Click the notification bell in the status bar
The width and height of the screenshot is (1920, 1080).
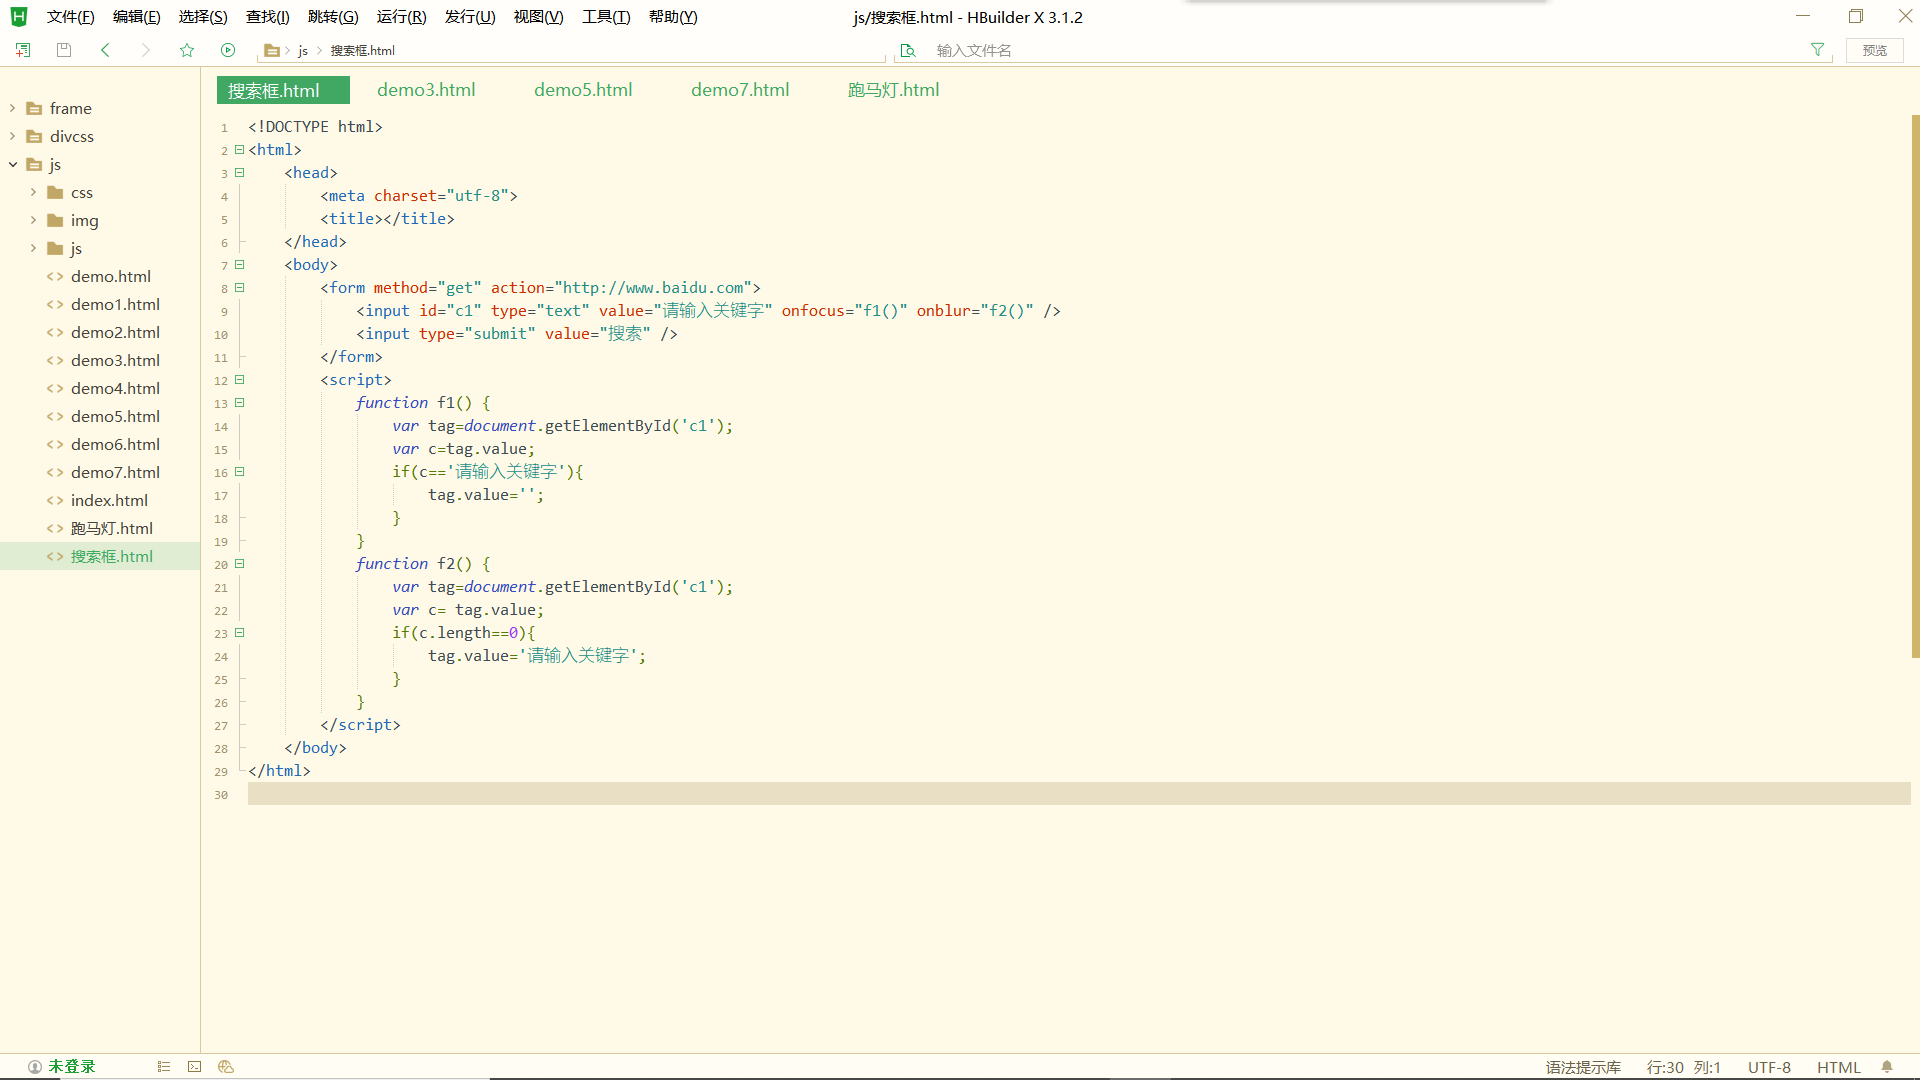(1887, 1067)
